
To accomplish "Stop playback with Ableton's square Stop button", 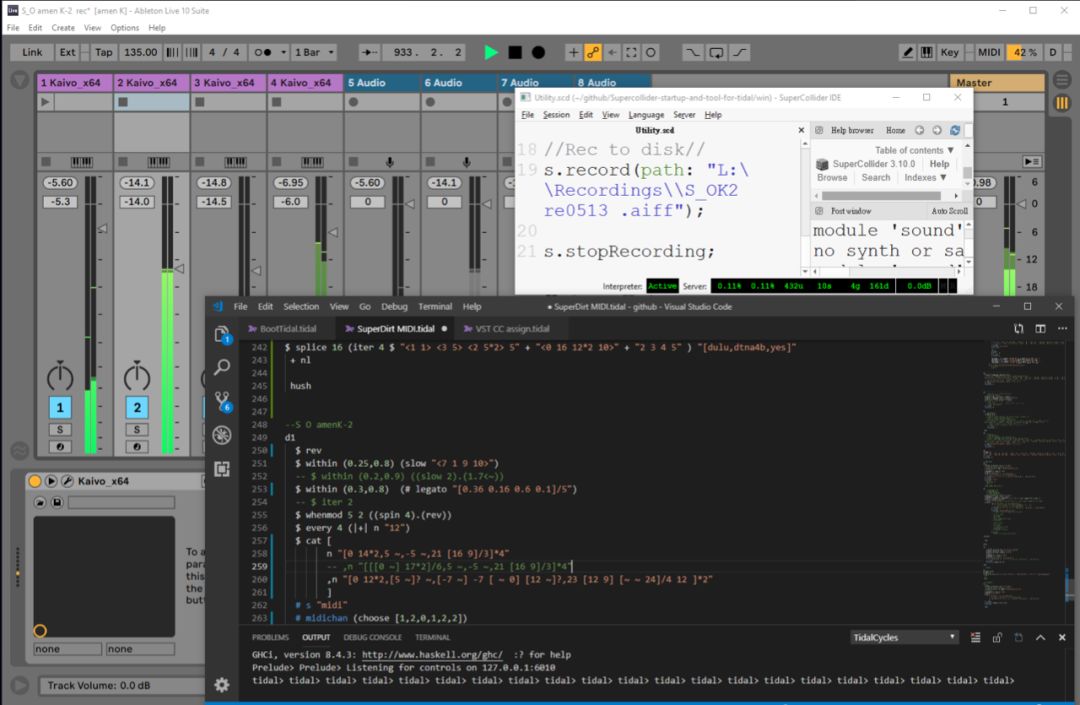I will point(515,52).
